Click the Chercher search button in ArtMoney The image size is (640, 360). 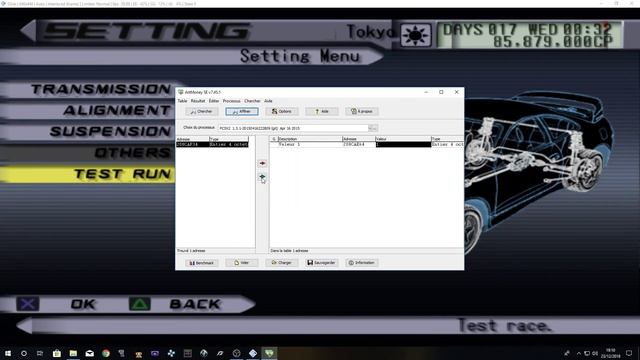coord(202,111)
